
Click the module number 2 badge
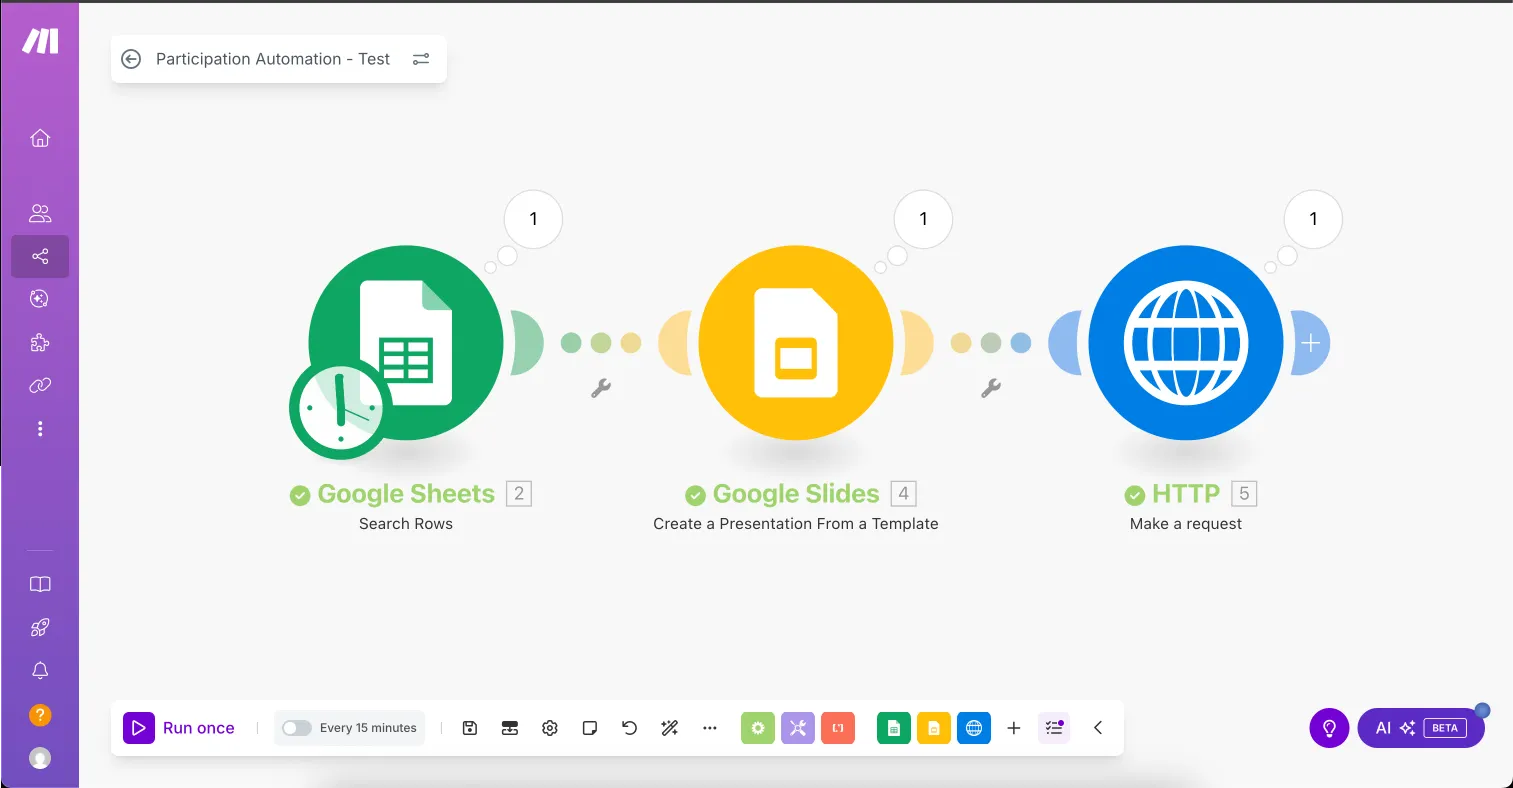(519, 494)
